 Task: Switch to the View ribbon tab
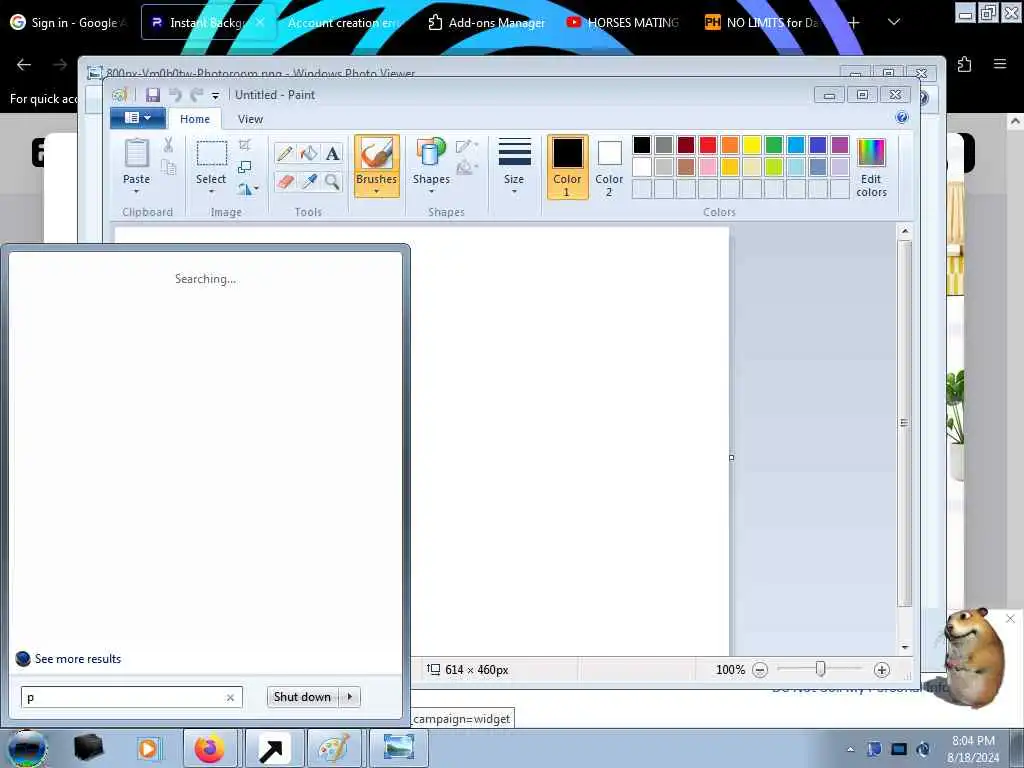click(x=250, y=119)
